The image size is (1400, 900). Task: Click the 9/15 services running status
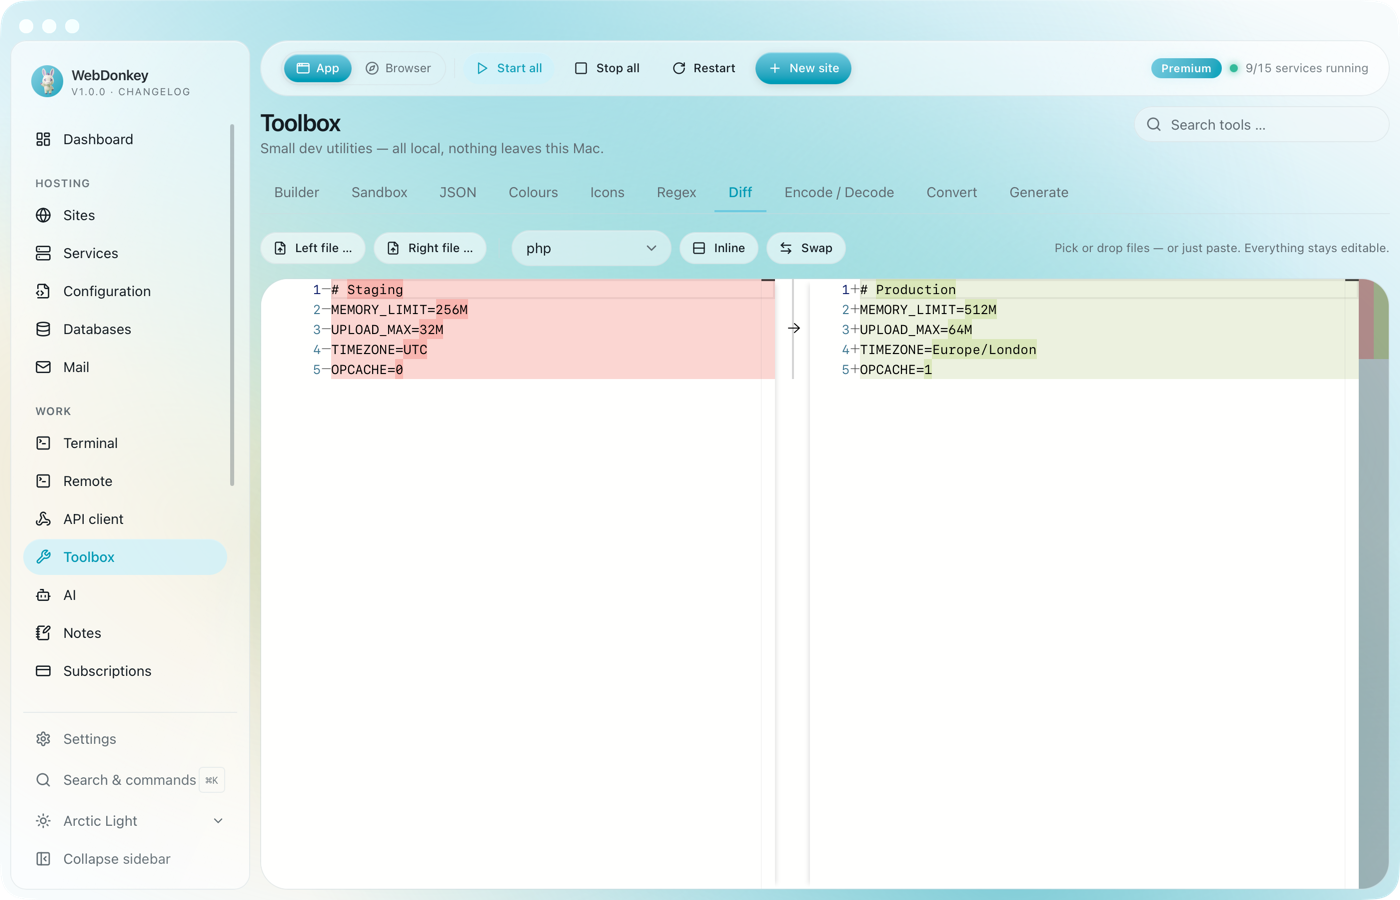click(x=1299, y=68)
